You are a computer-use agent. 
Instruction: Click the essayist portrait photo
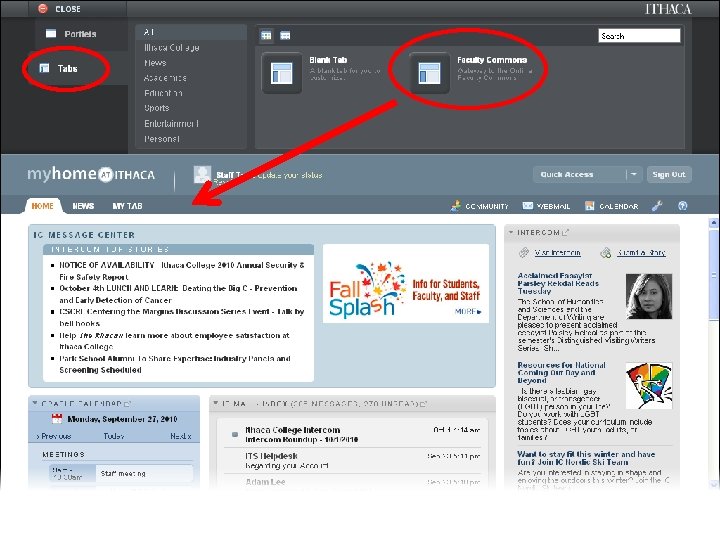tap(649, 296)
